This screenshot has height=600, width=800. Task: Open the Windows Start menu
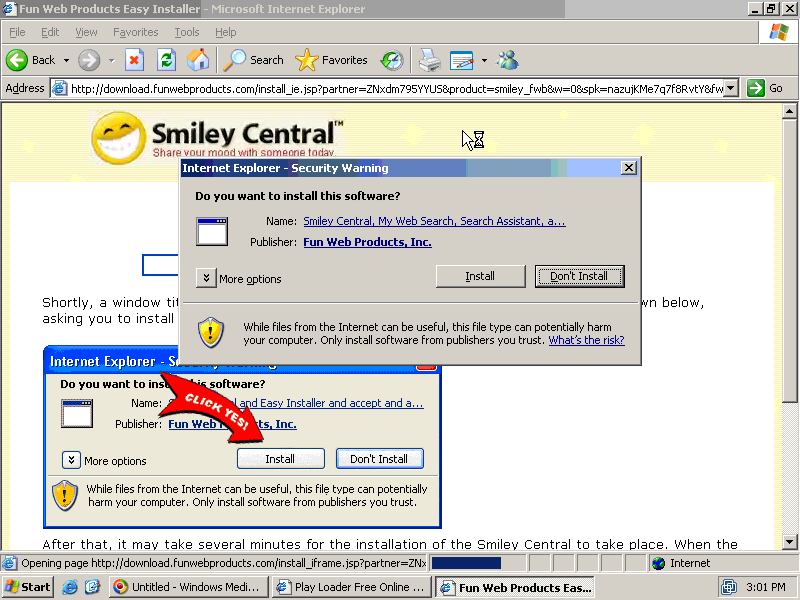[27, 587]
